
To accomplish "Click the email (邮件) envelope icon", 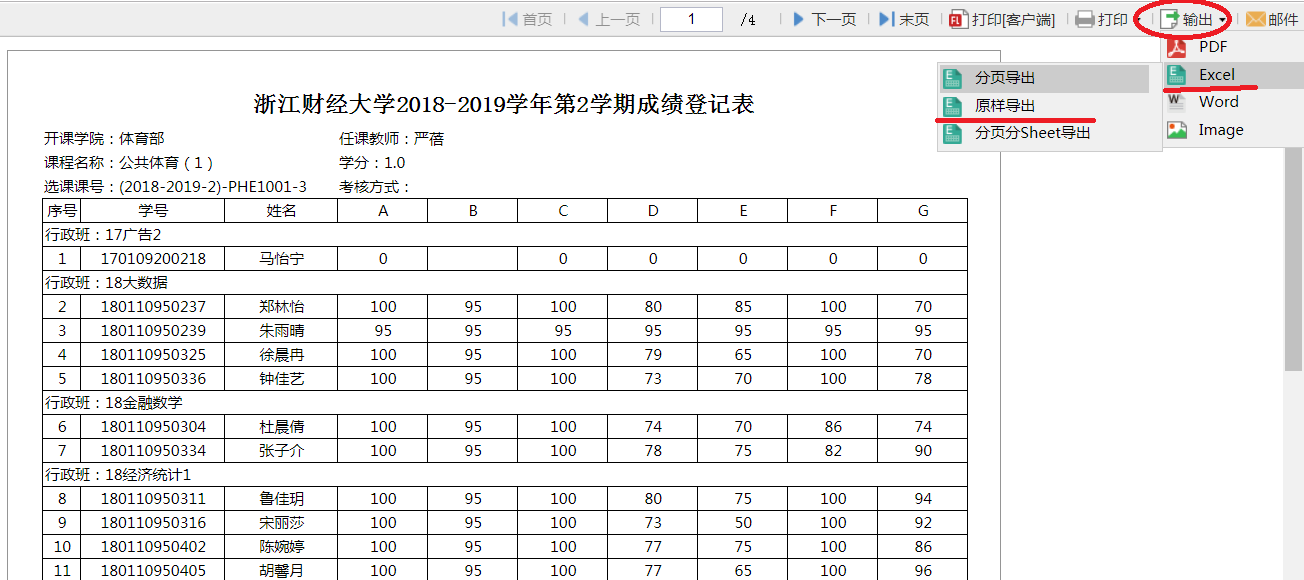I will click(1255, 19).
